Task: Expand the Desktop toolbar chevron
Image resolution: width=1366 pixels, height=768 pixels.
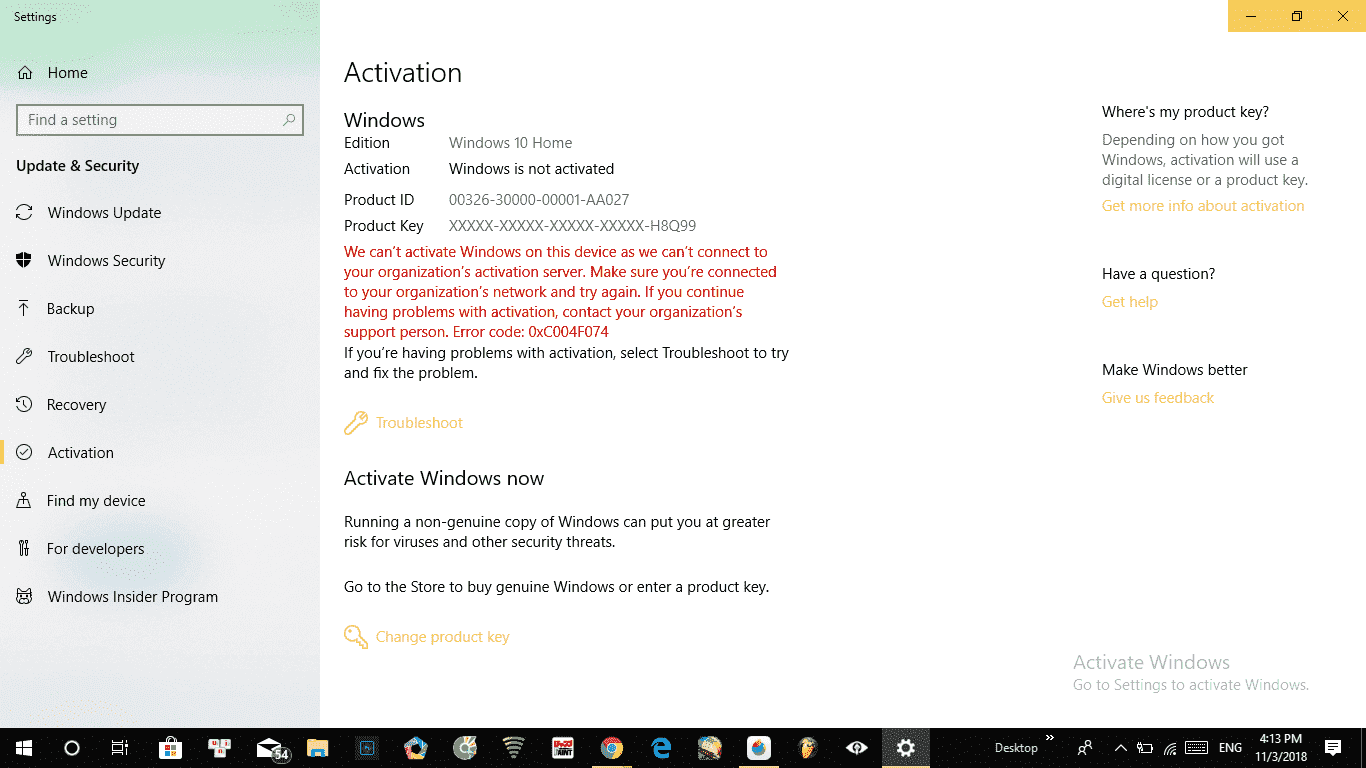Action: pyautogui.click(x=1050, y=739)
